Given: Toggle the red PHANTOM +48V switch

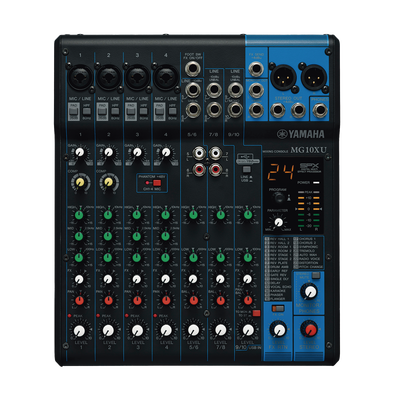Looking at the screenshot, I should [x=155, y=182].
